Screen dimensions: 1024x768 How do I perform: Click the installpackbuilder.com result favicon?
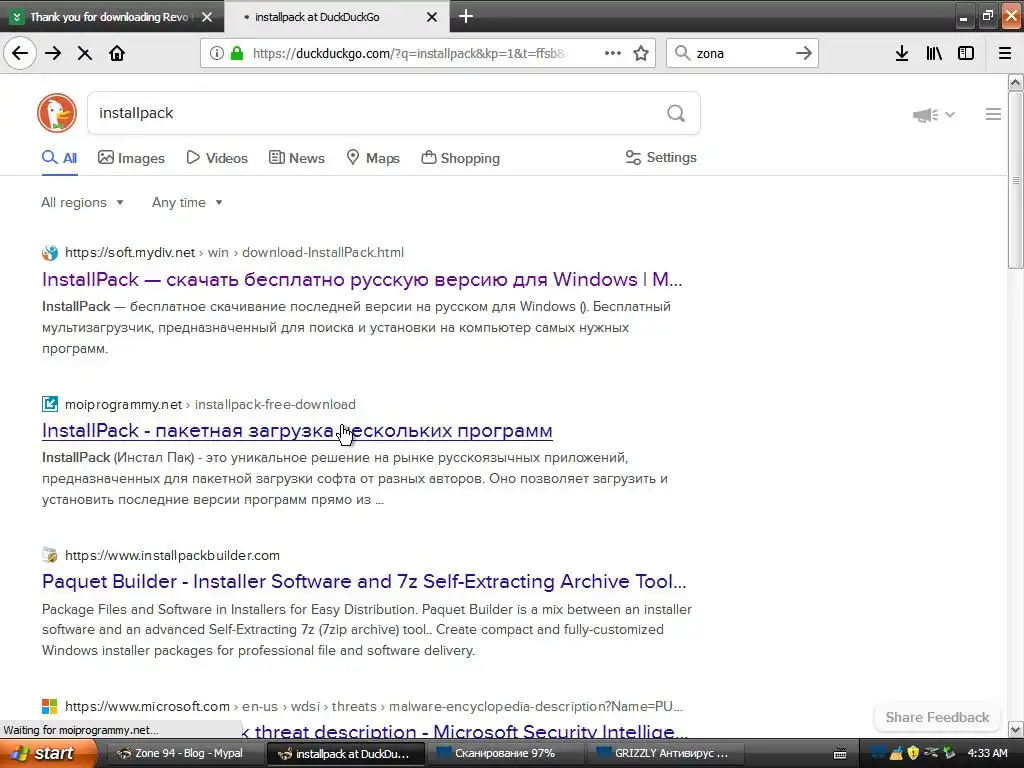tap(50, 555)
